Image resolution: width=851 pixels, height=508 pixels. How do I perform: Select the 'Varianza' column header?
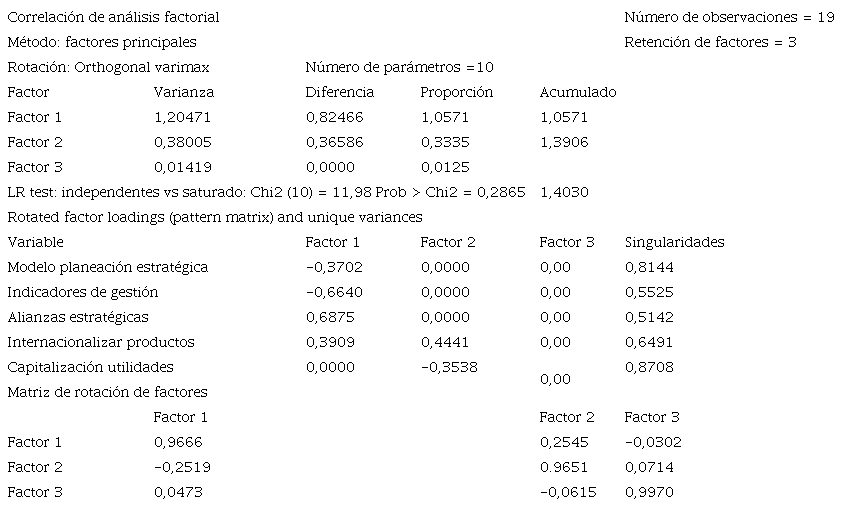point(183,92)
